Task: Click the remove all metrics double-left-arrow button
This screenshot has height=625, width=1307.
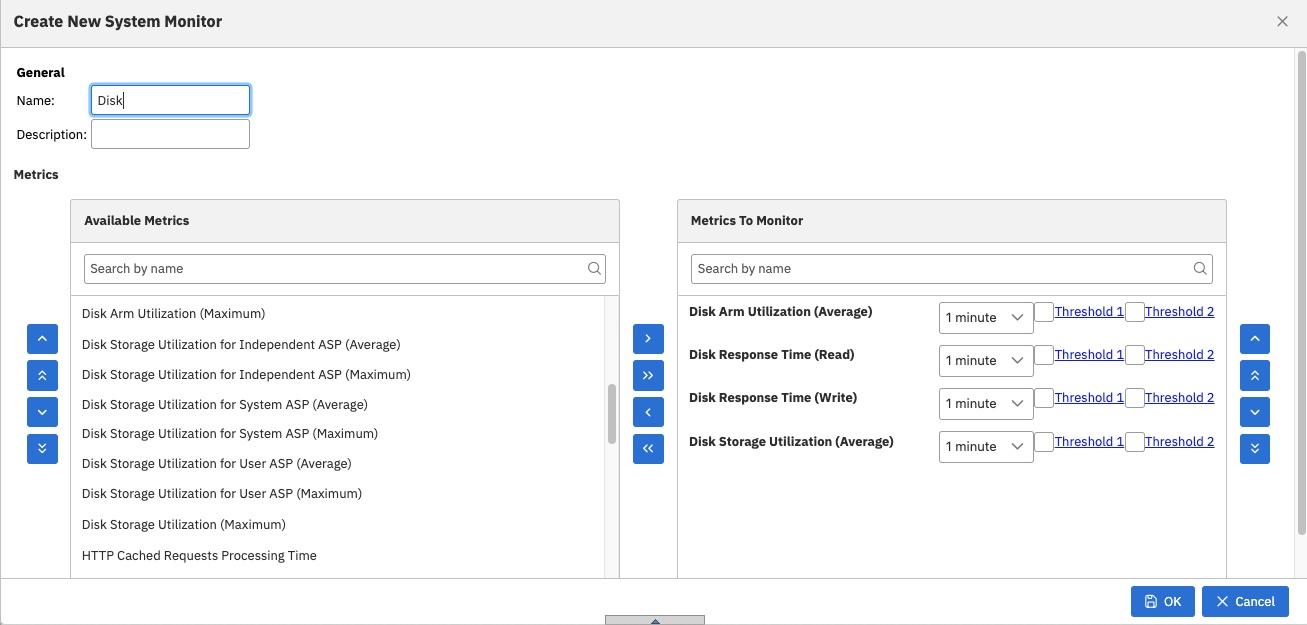Action: [x=648, y=449]
